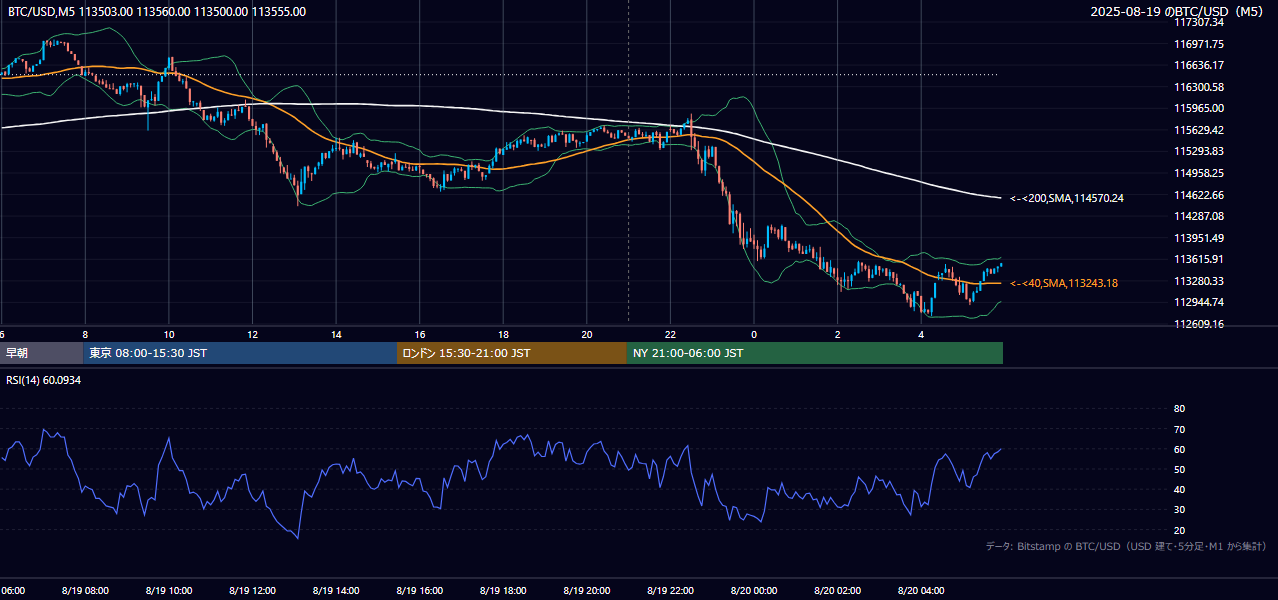Click hour tick '22' on price chart axis
Image resolution: width=1278 pixels, height=600 pixels.
[670, 334]
